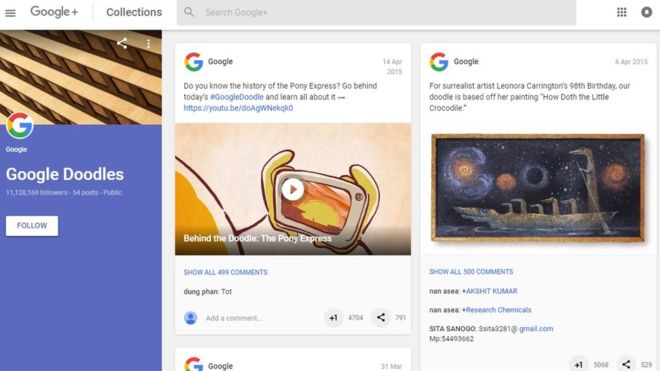Open the Leonora Carrington doodle image
The image size is (660, 371).
pyautogui.click(x=538, y=188)
